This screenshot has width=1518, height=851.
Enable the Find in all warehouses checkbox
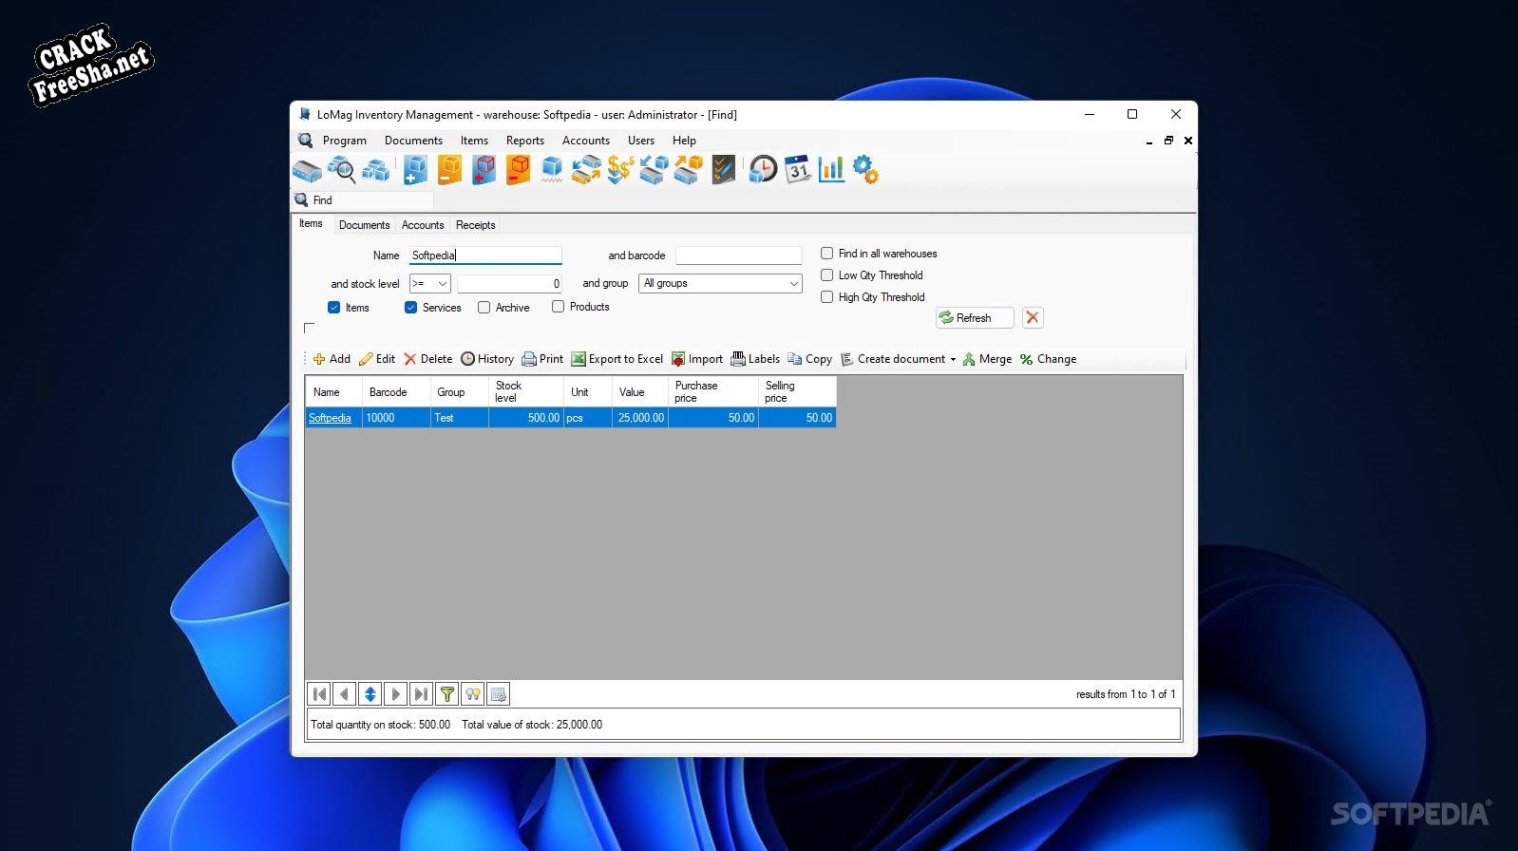click(x=827, y=254)
